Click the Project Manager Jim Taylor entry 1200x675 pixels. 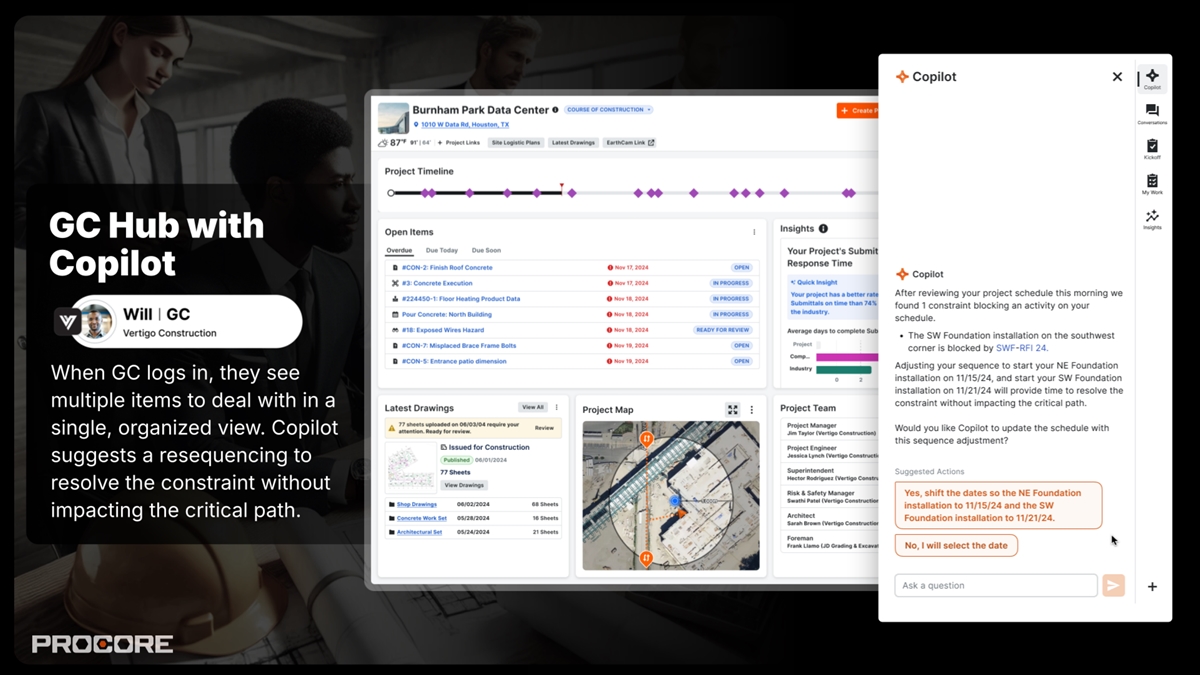pos(831,429)
